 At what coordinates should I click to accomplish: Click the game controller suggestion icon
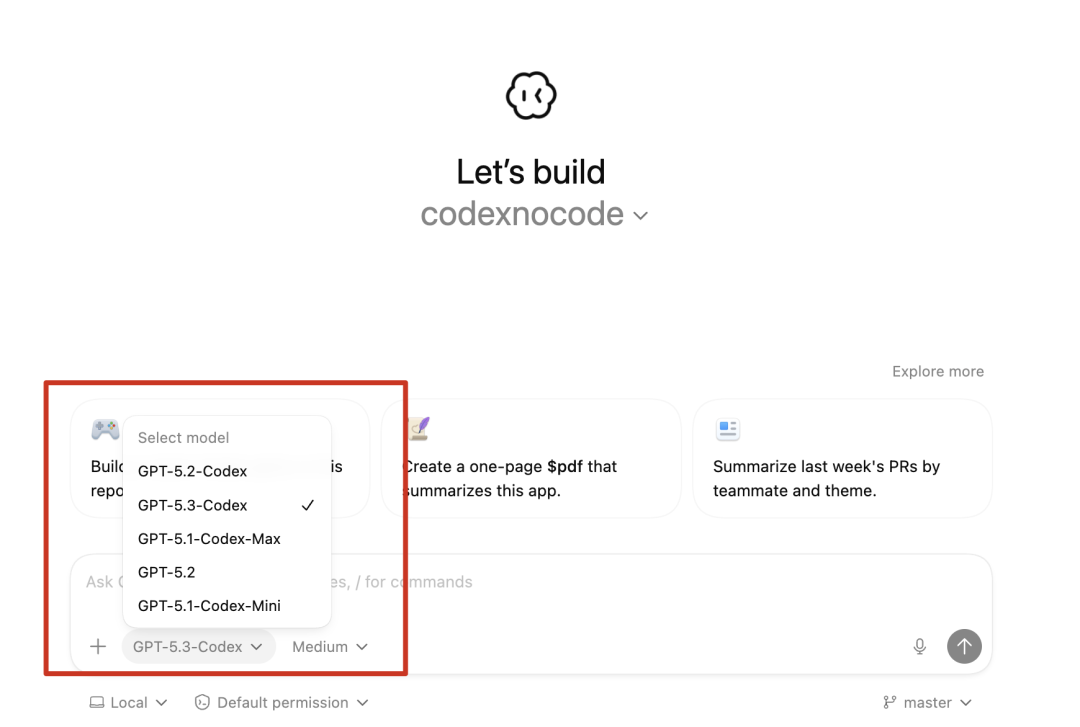point(105,430)
